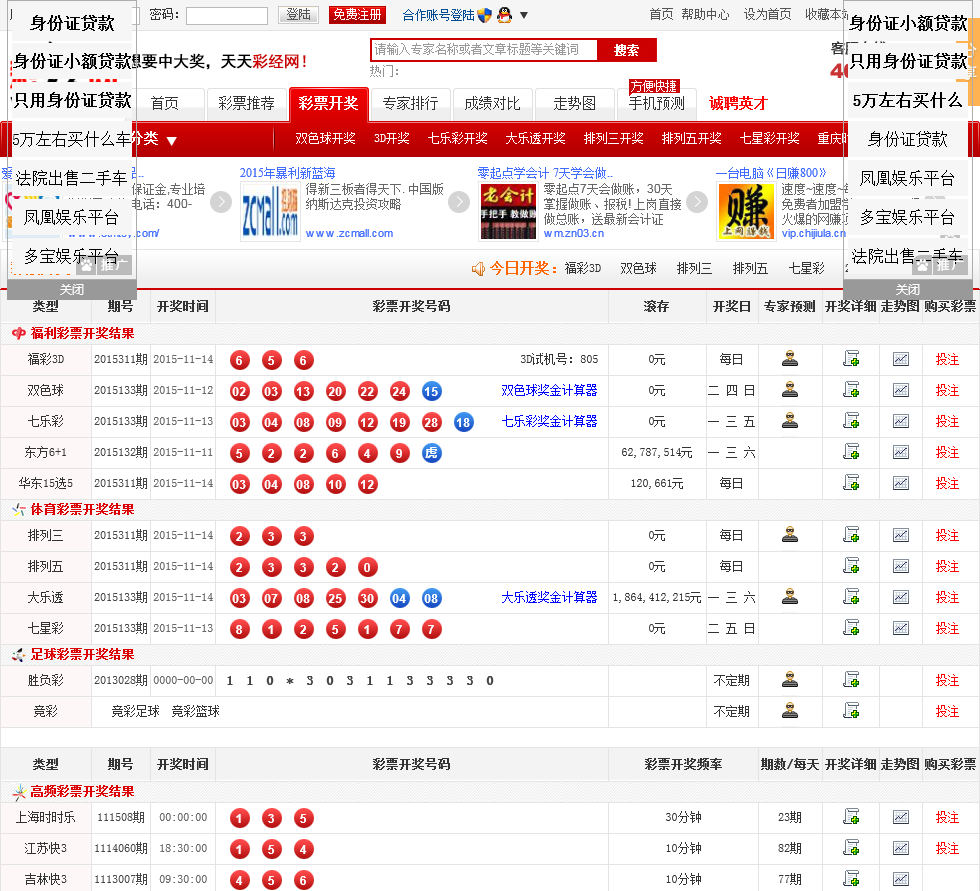
Task: Close the right floating ad panel
Action: click(908, 289)
